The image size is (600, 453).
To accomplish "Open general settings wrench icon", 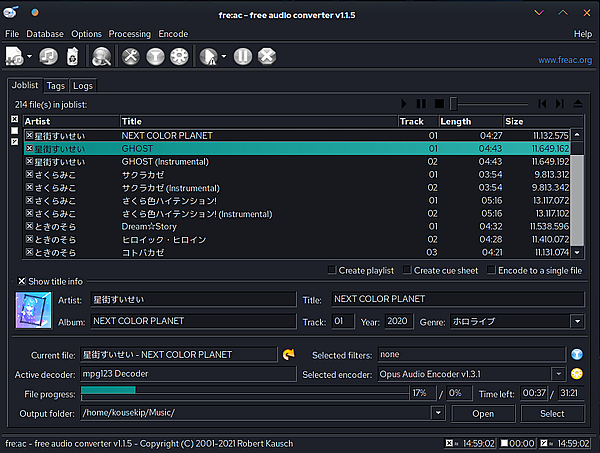I will click(x=131, y=56).
